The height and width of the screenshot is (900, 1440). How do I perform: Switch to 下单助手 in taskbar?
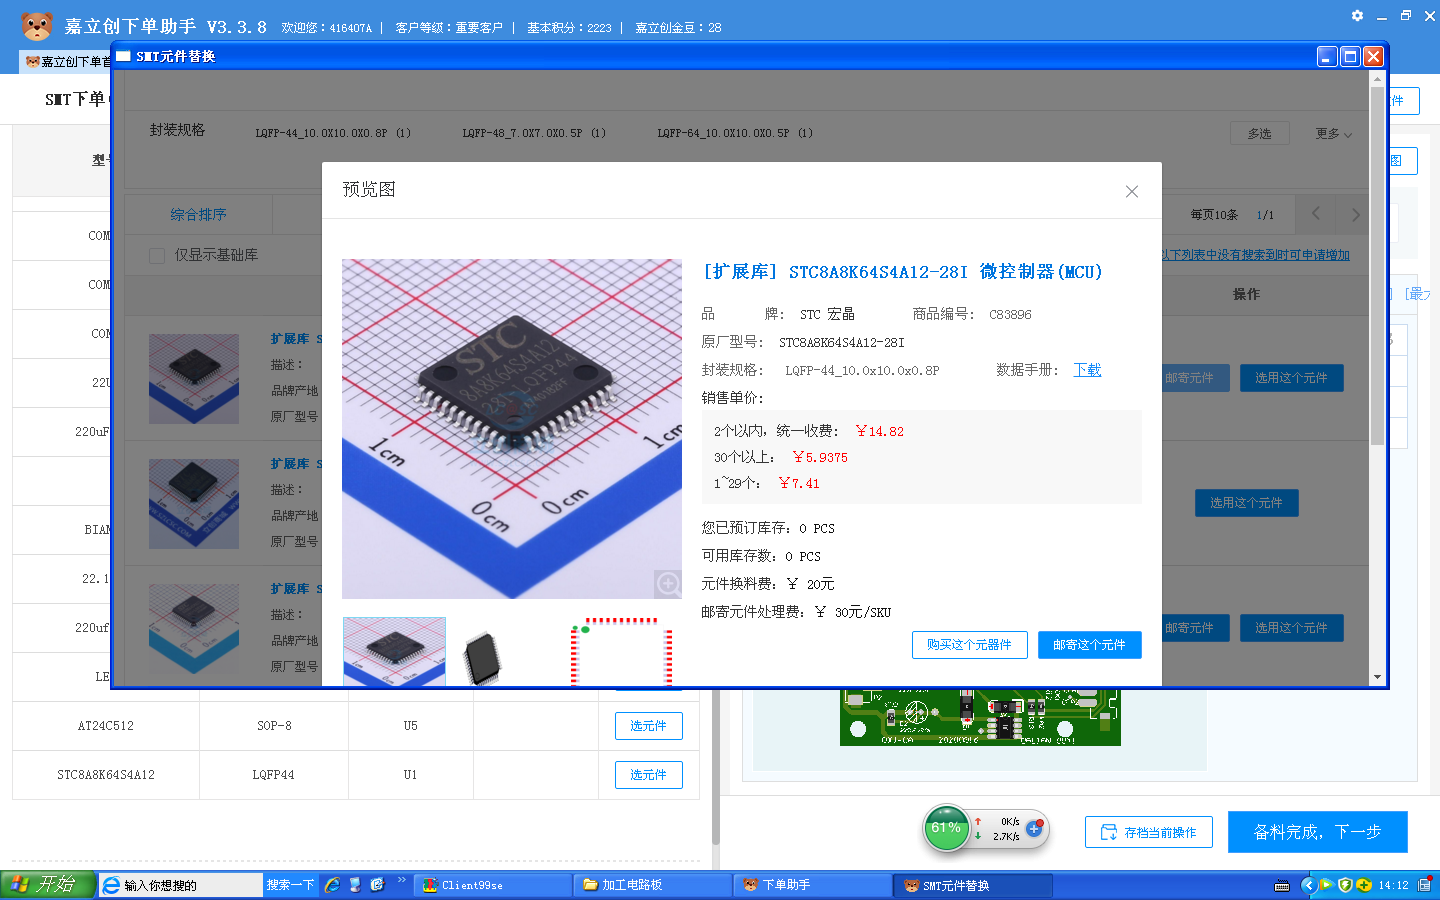[x=813, y=885]
